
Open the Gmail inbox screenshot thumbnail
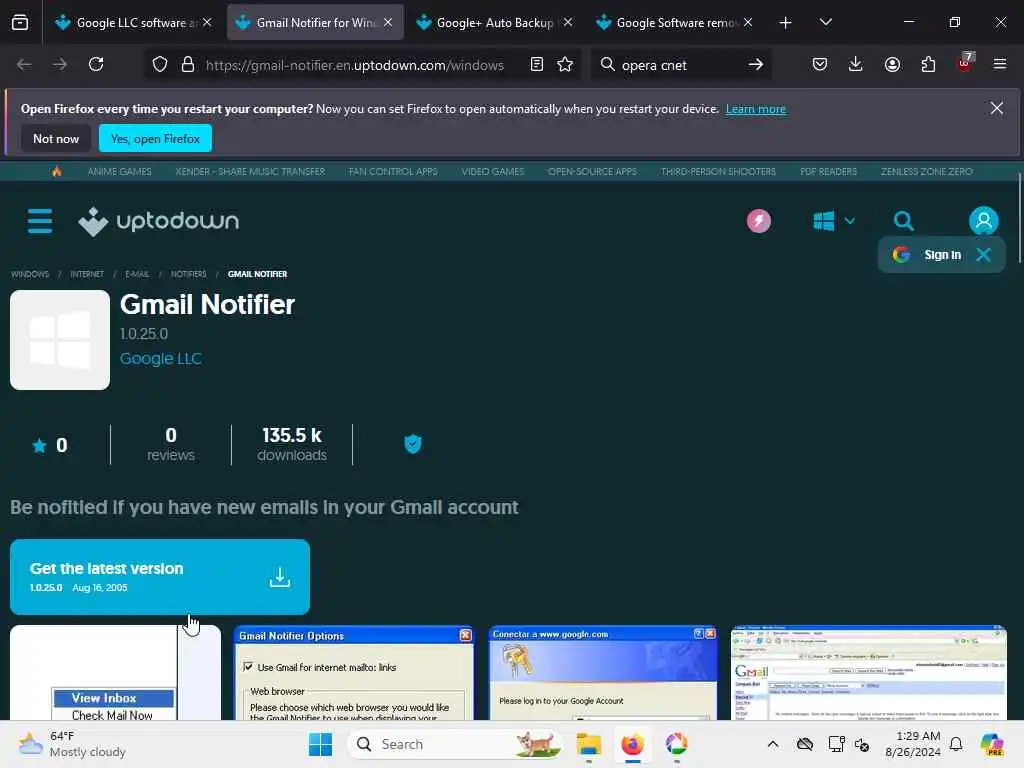tap(869, 673)
